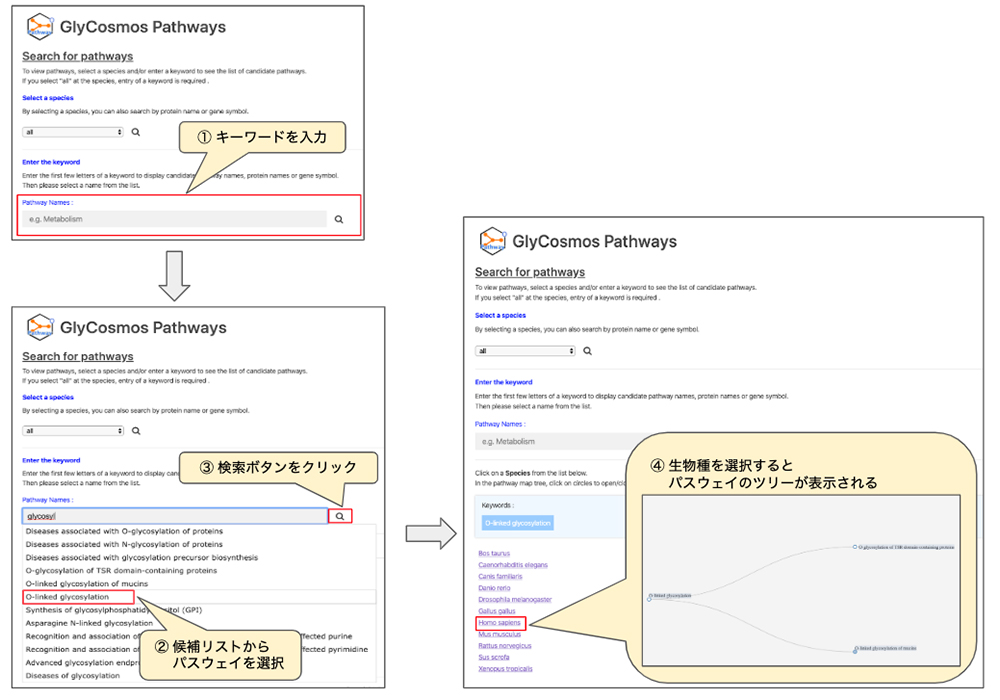1000x700 pixels.
Task: Open the 'all' species dropdown in bottom-left panel
Action: 73,431
